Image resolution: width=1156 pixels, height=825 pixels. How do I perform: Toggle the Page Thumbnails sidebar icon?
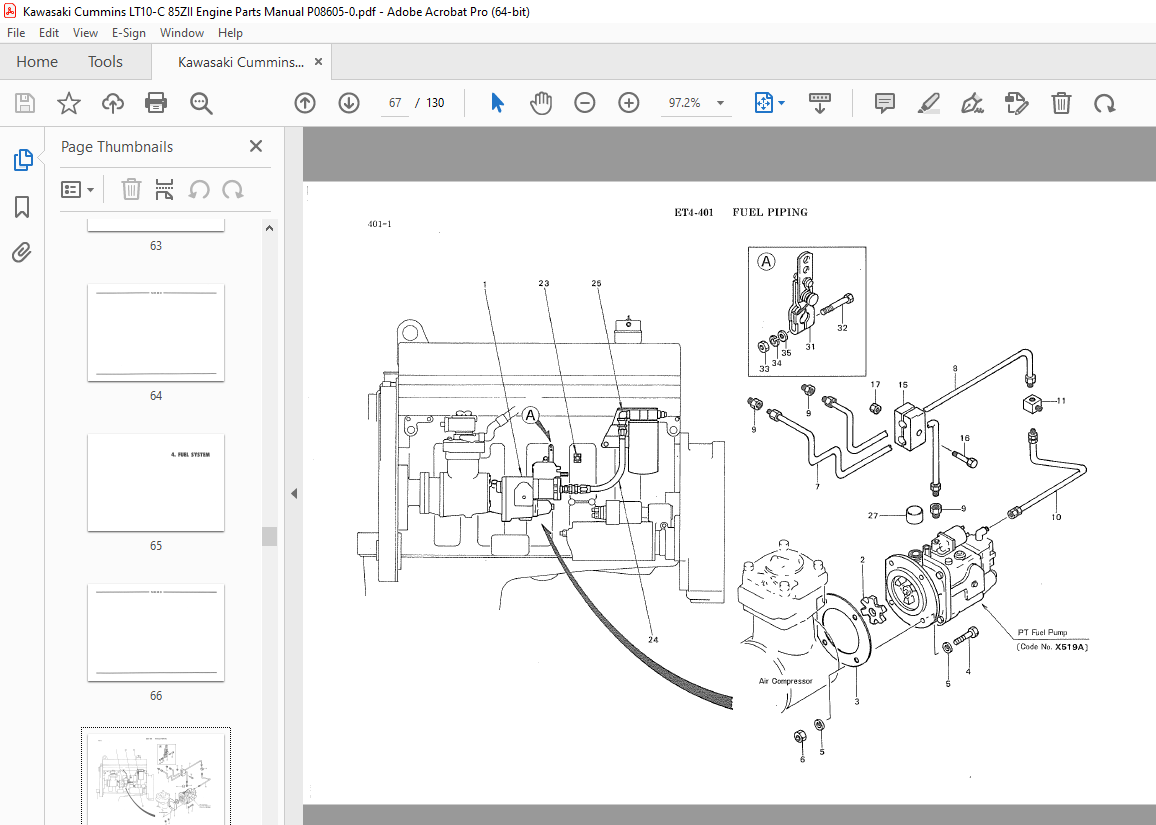tap(23, 159)
